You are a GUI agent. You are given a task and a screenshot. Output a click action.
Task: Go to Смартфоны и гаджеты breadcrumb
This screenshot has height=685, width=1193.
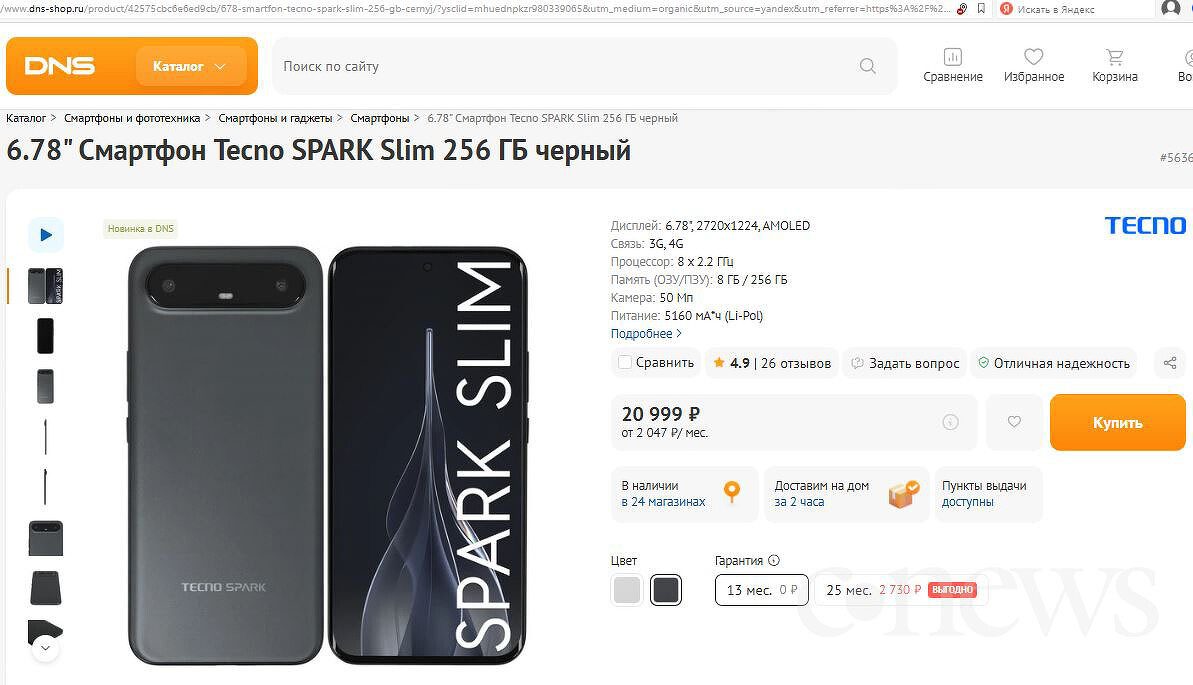point(275,118)
